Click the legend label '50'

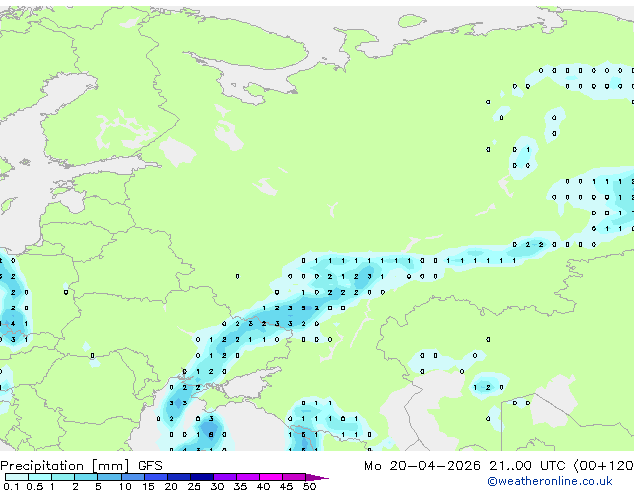[x=309, y=486]
